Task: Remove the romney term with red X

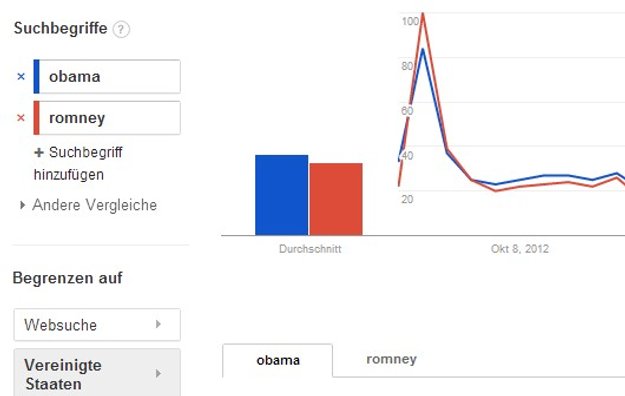Action: (21, 118)
